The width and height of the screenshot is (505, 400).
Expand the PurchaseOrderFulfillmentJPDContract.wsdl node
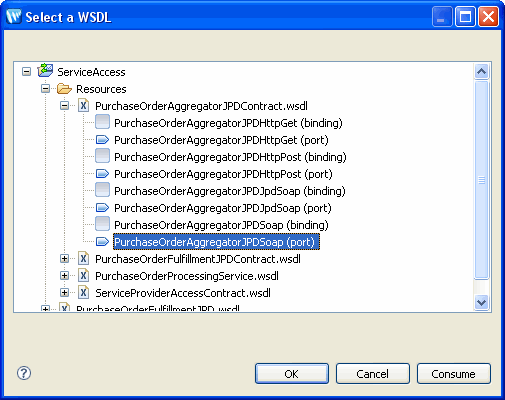64,259
